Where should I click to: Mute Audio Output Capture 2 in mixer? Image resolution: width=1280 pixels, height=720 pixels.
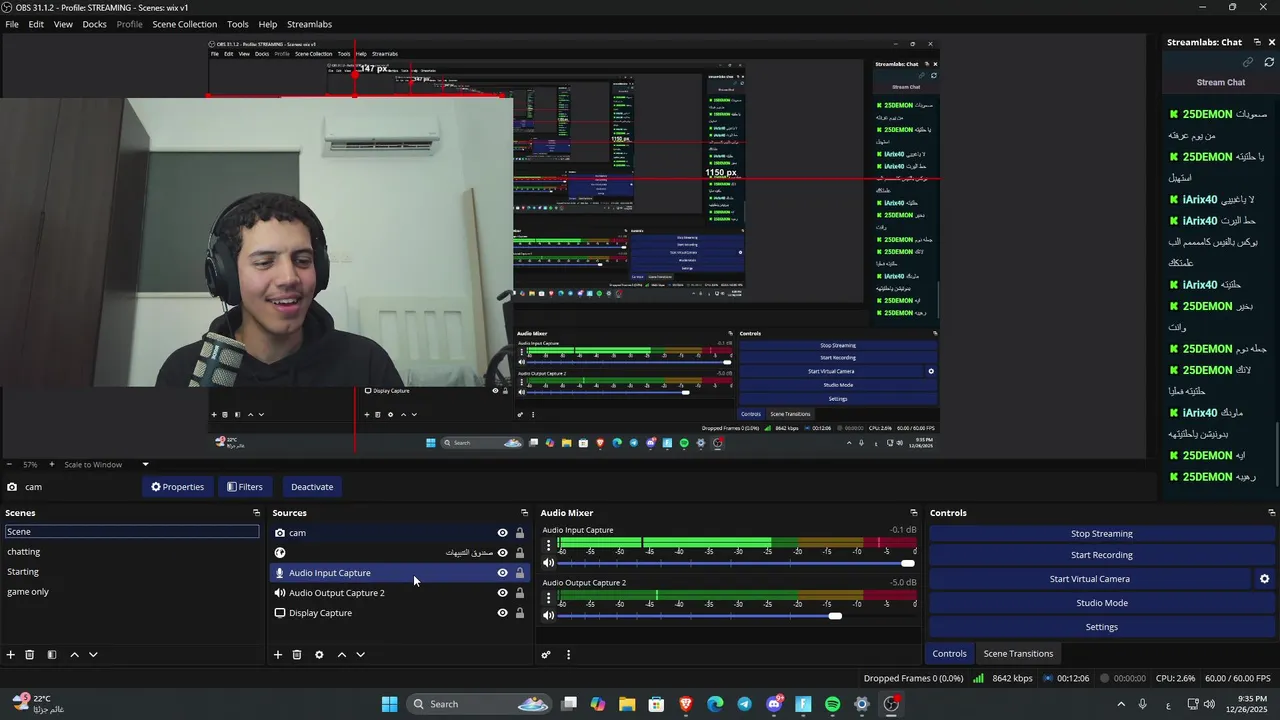click(548, 615)
